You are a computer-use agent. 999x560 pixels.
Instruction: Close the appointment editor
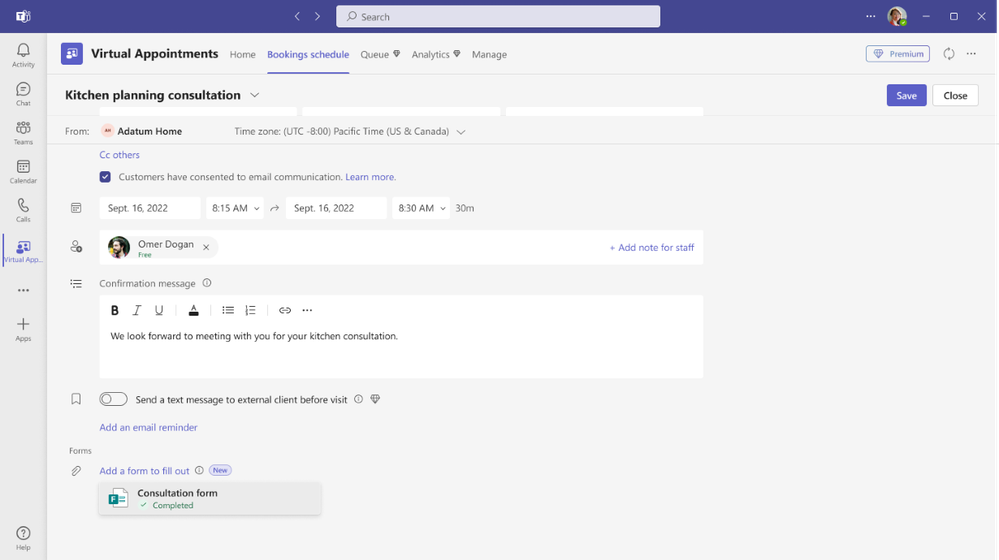[955, 95]
